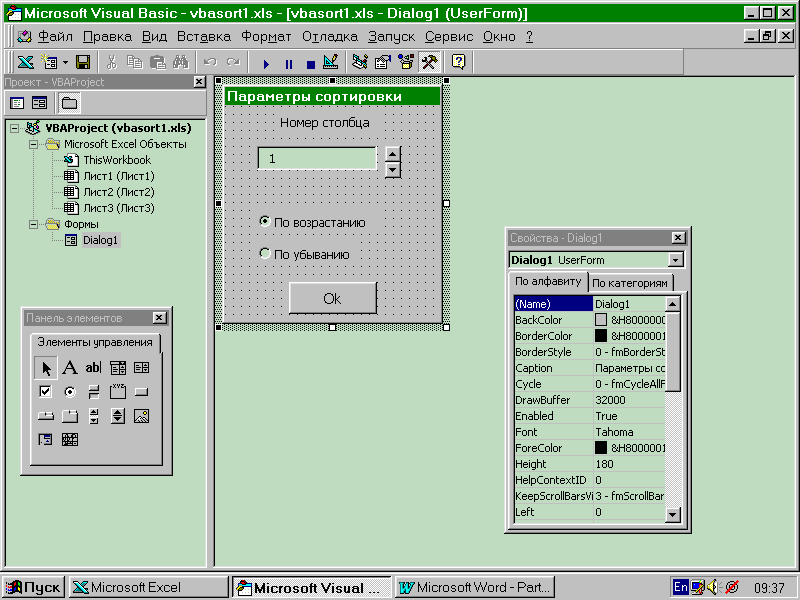The height and width of the screenshot is (600, 800).
Task: Open the Правка menu
Action: [x=107, y=36]
